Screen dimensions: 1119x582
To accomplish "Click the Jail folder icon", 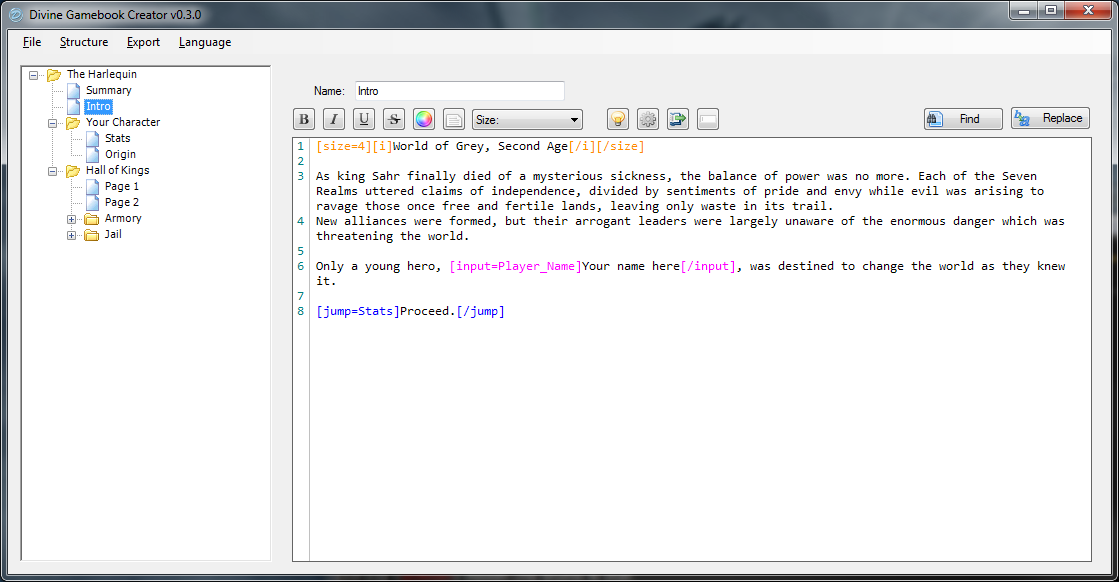I will 91,235.
